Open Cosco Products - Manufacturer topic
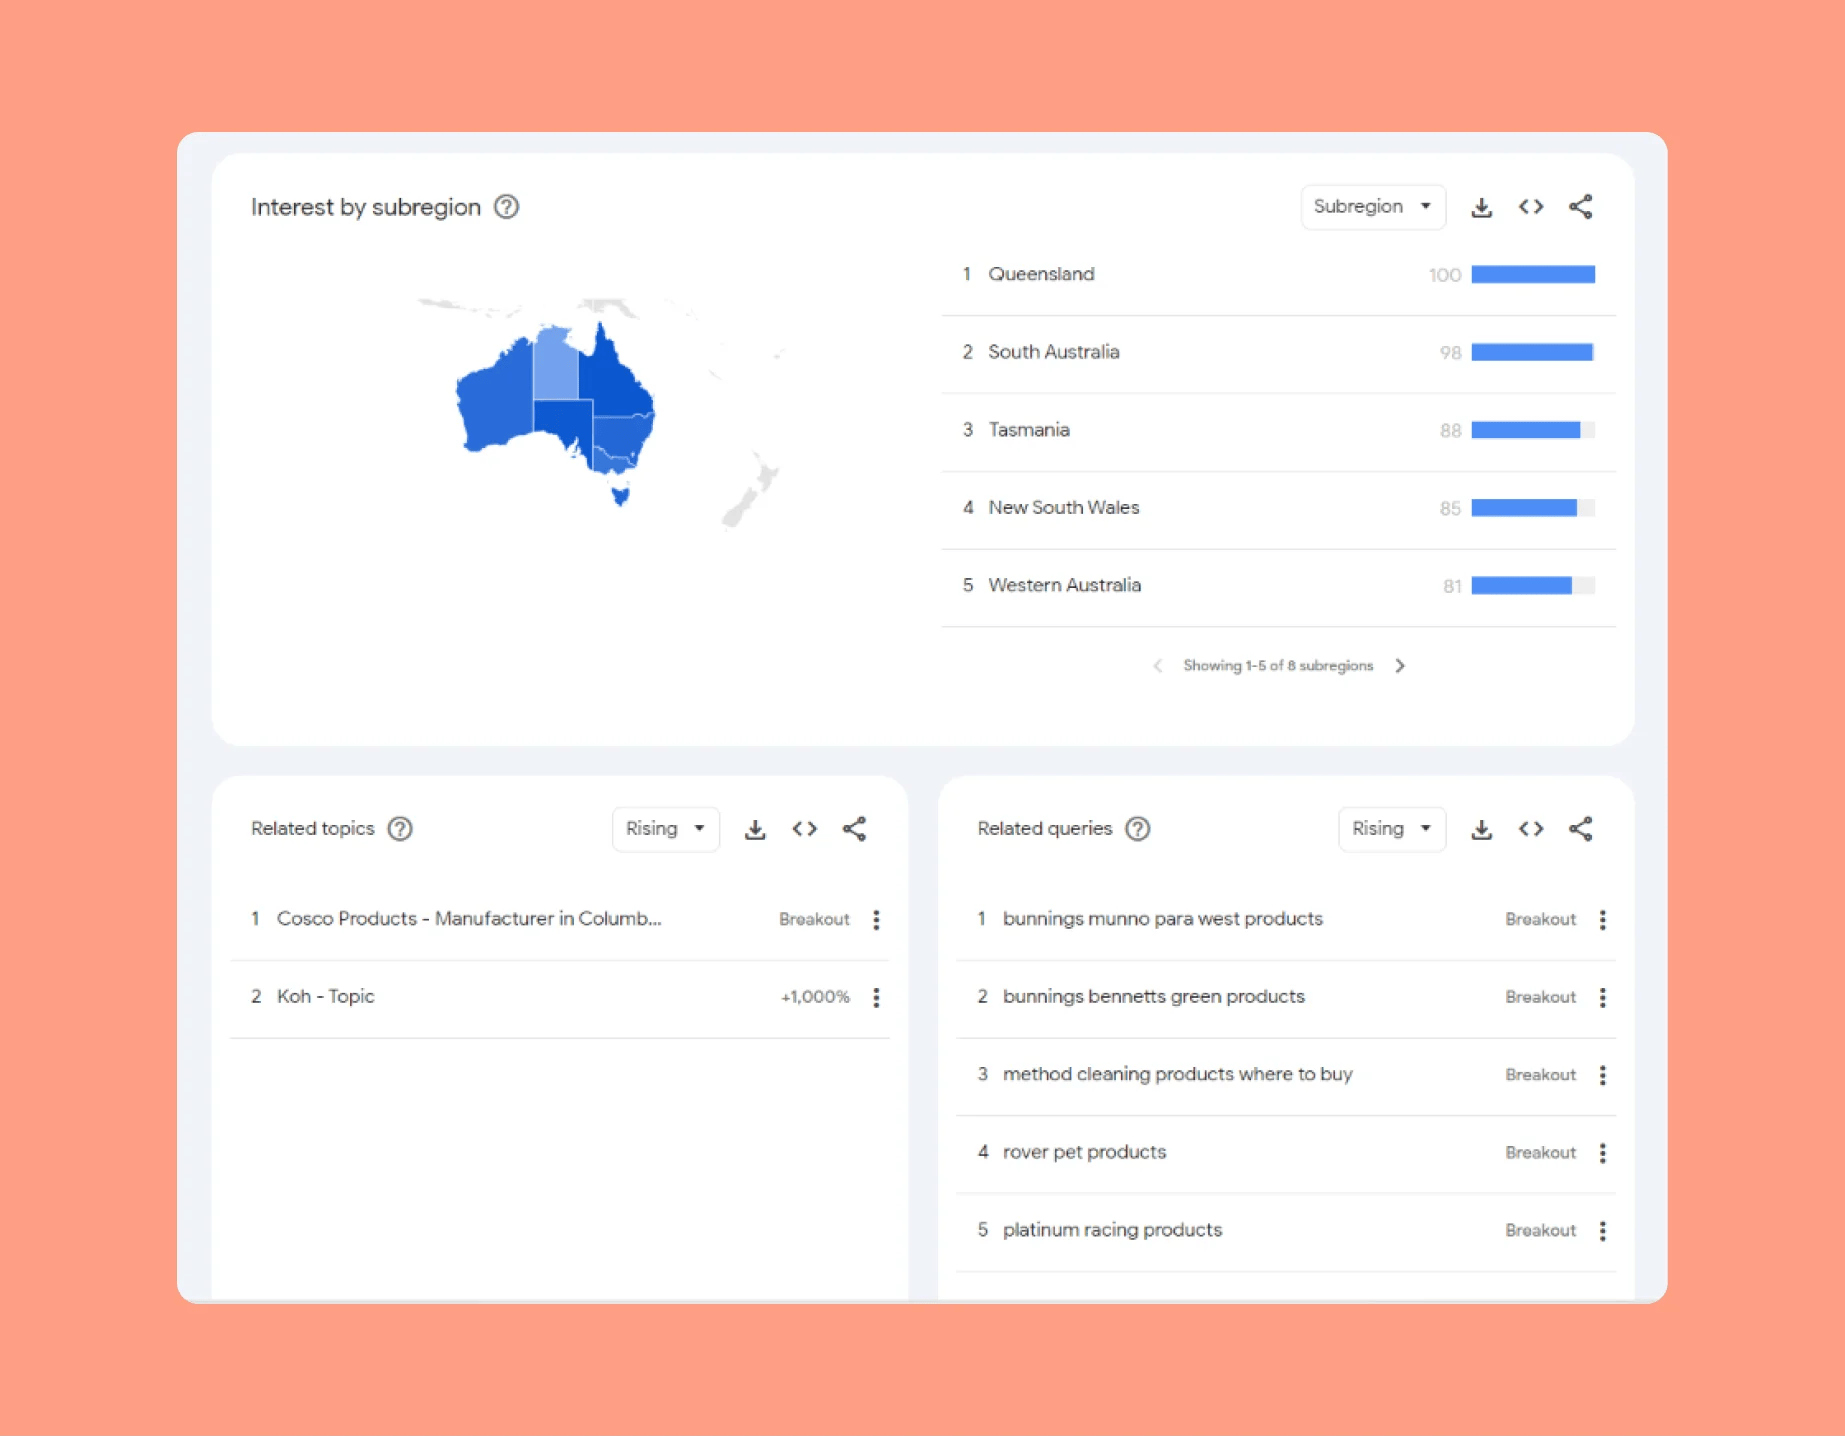This screenshot has height=1437, width=1845. (x=469, y=919)
